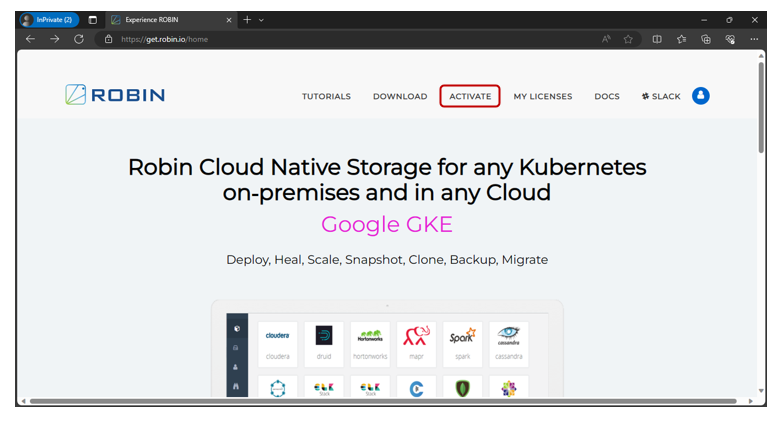783x421 pixels.
Task: Activate the Read aloud icon
Action: tap(606, 39)
